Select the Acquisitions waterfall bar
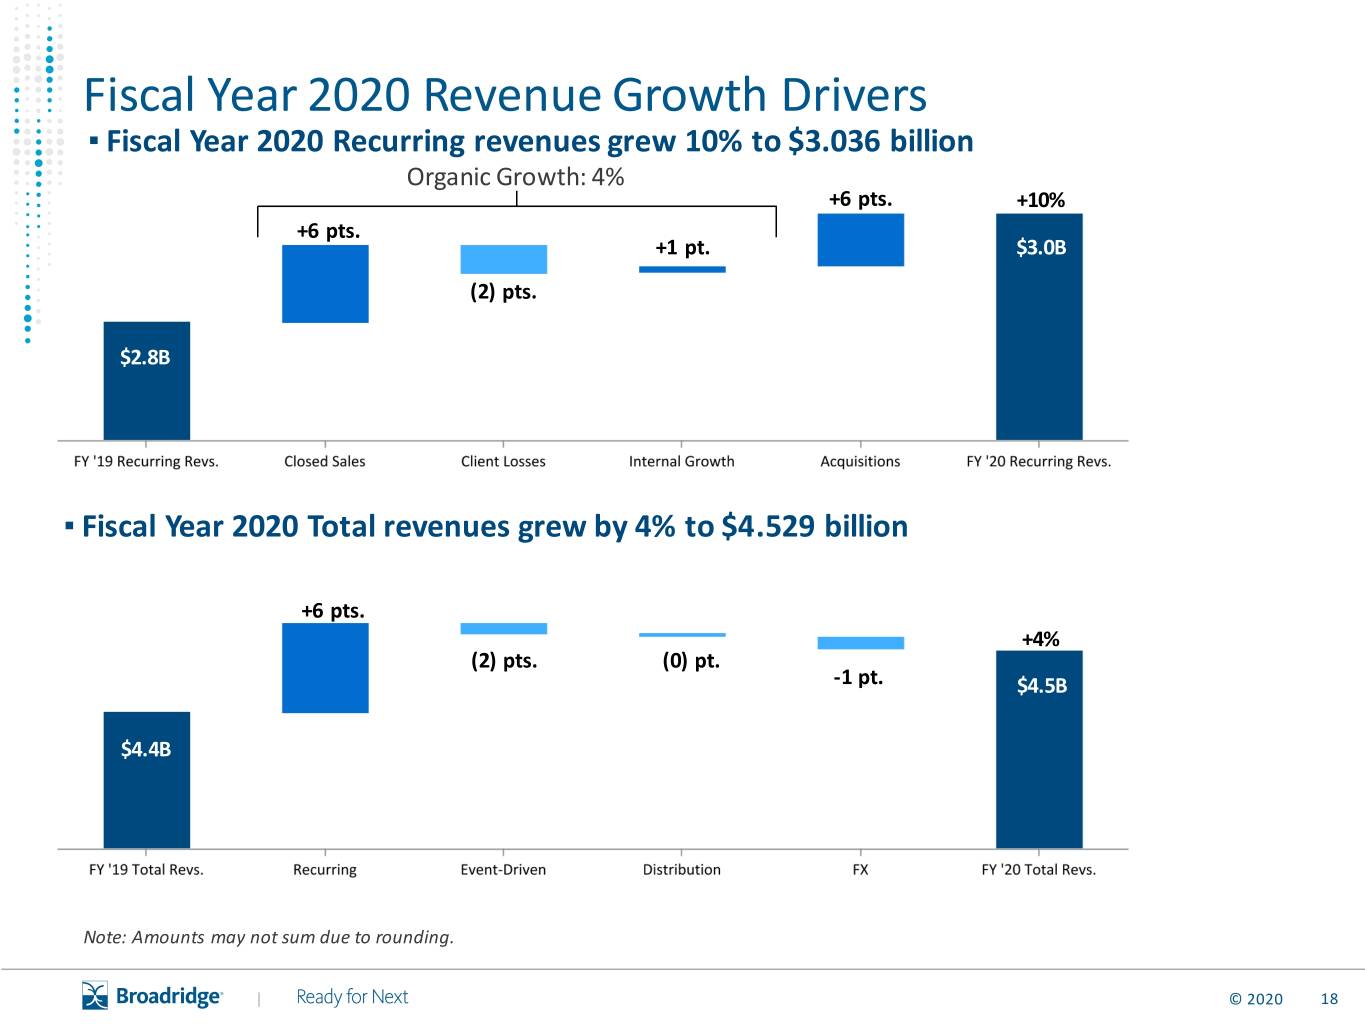 pyautogui.click(x=860, y=240)
